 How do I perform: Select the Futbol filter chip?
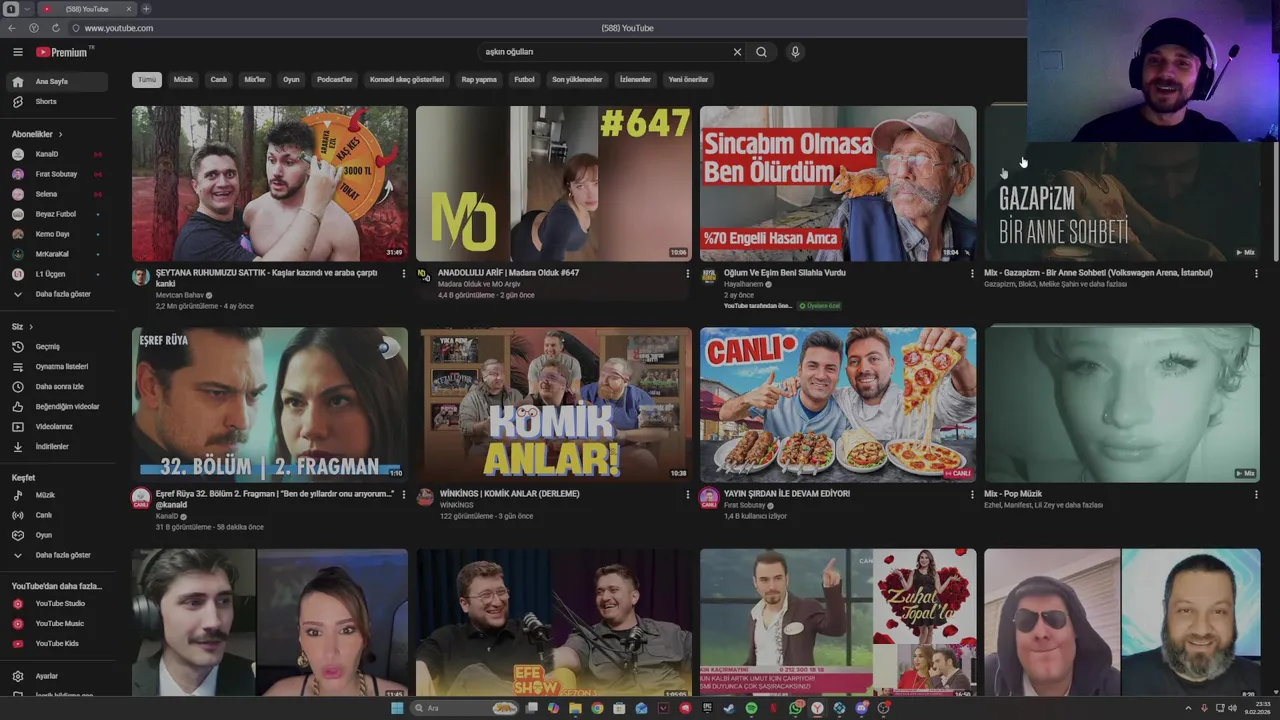point(524,79)
